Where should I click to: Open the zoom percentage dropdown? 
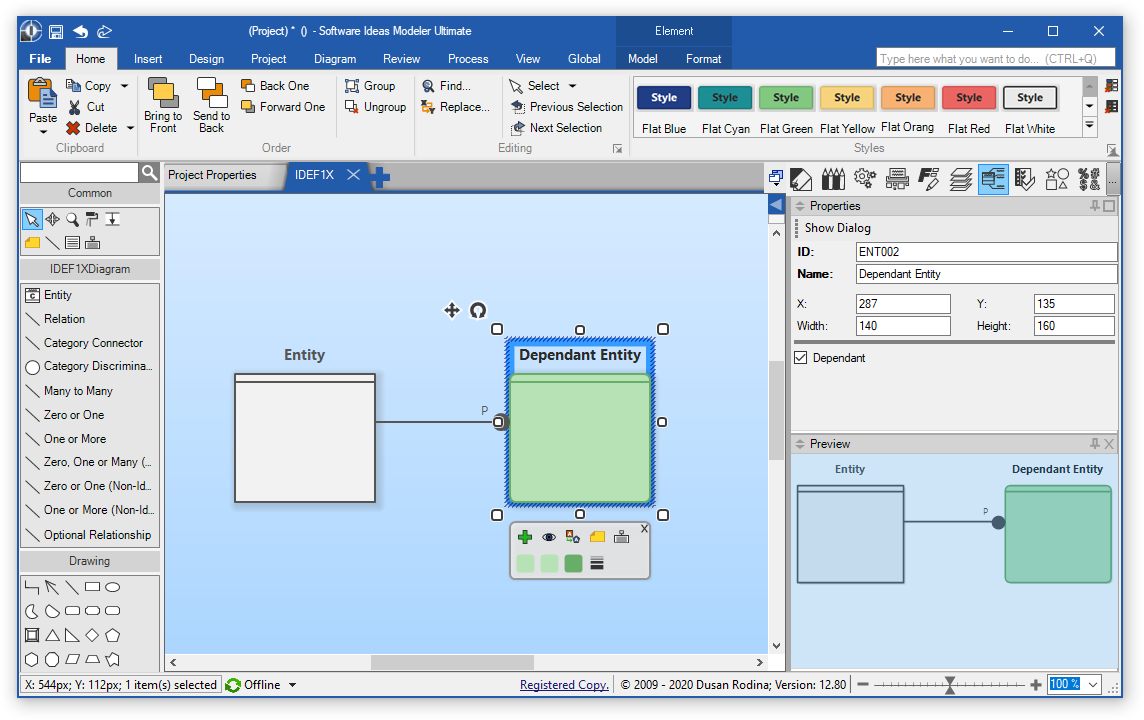(x=1092, y=685)
